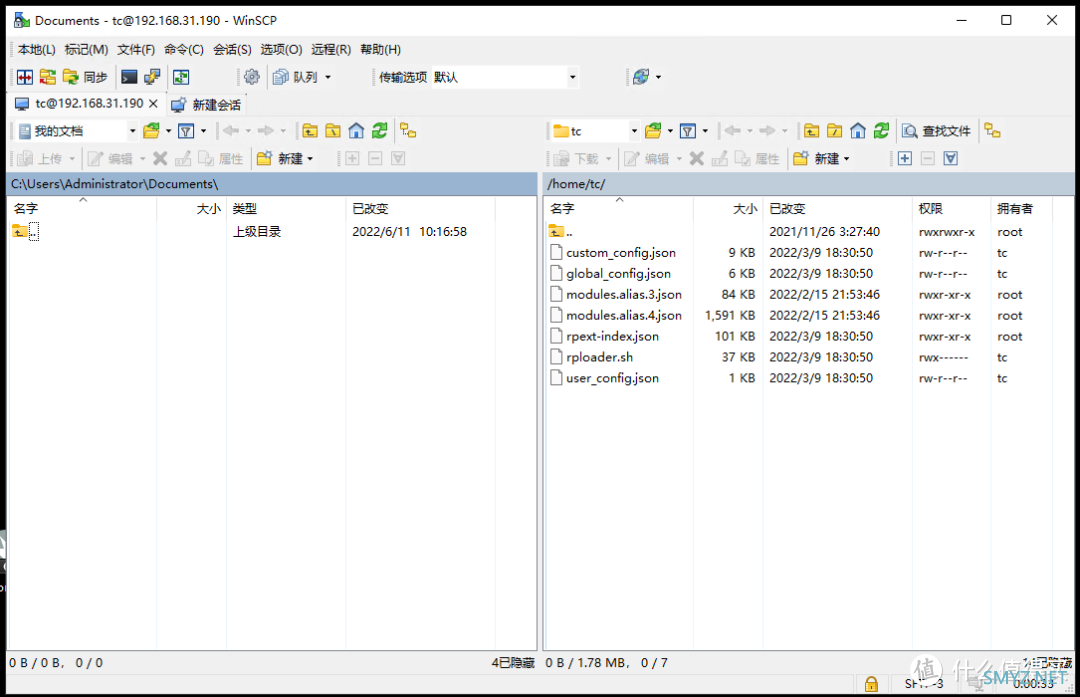1080x697 pixels.
Task: Click the Find Files (查找文件) button
Action: pyautogui.click(x=937, y=131)
